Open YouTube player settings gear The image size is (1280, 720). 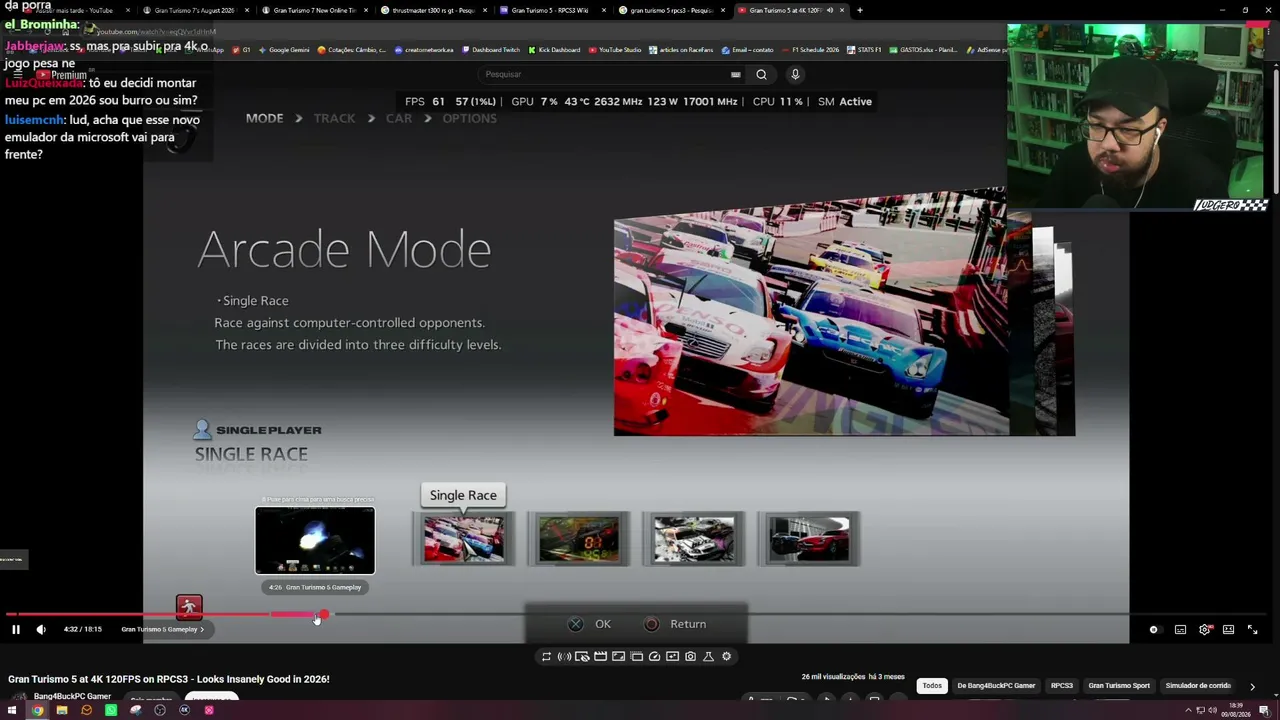coord(1205,629)
